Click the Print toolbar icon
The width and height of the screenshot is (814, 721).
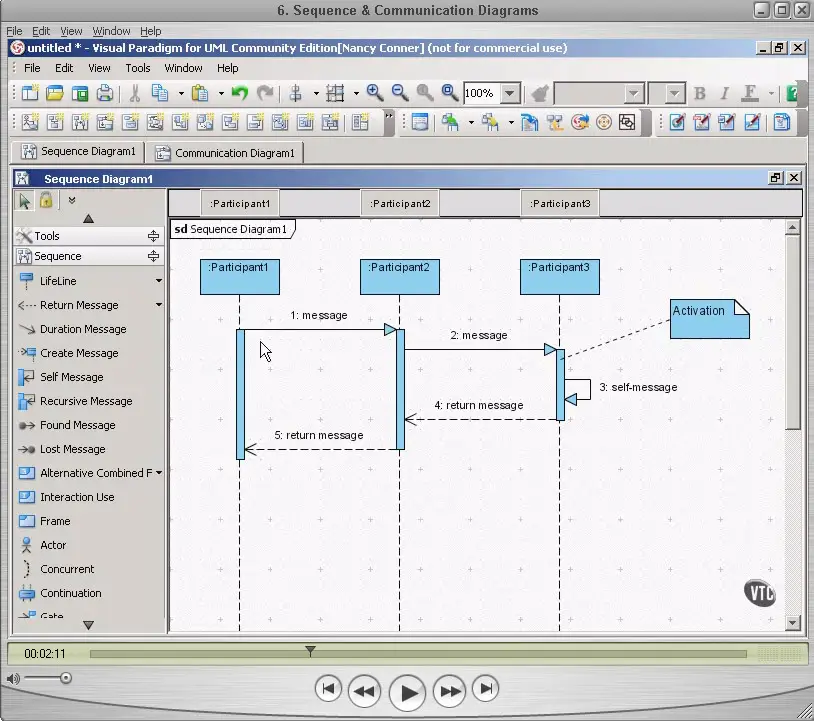[x=105, y=93]
